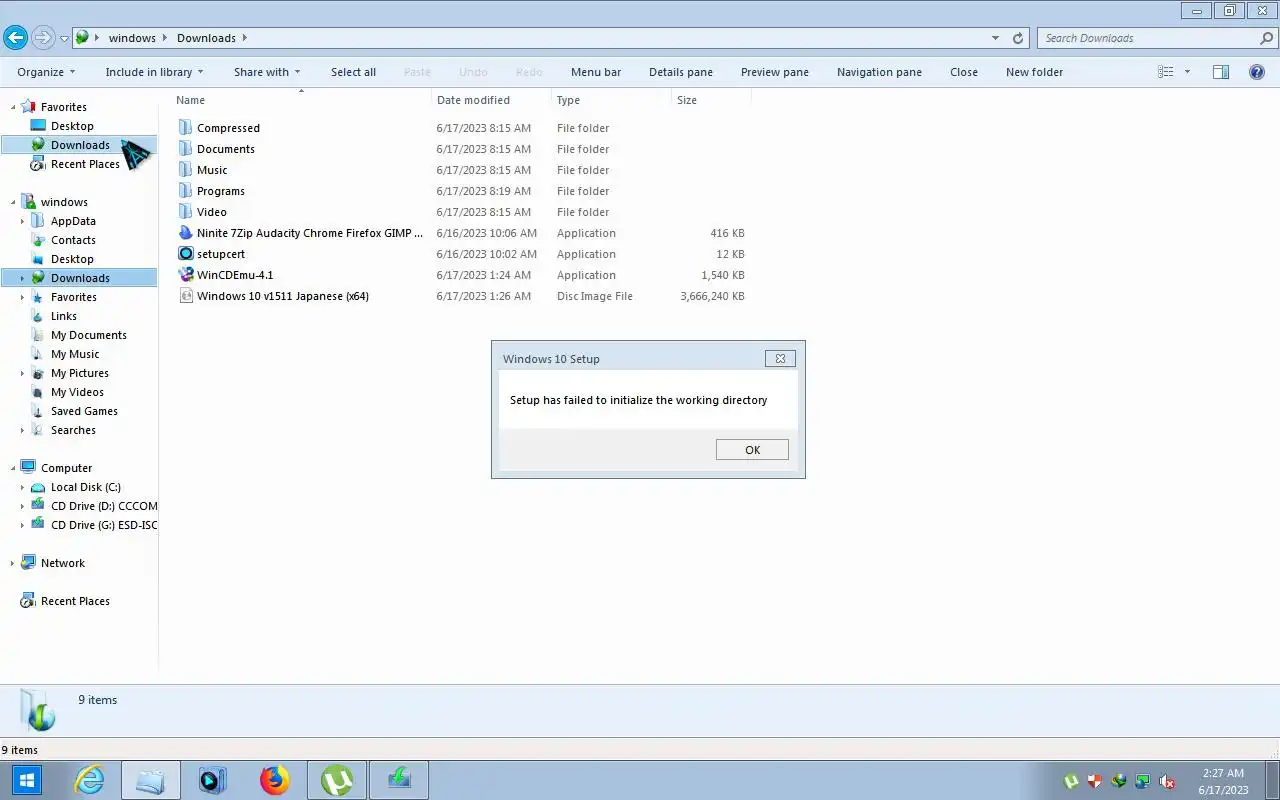Click the red security shield tray icon
Screen dimensions: 1280x800
click(1095, 782)
